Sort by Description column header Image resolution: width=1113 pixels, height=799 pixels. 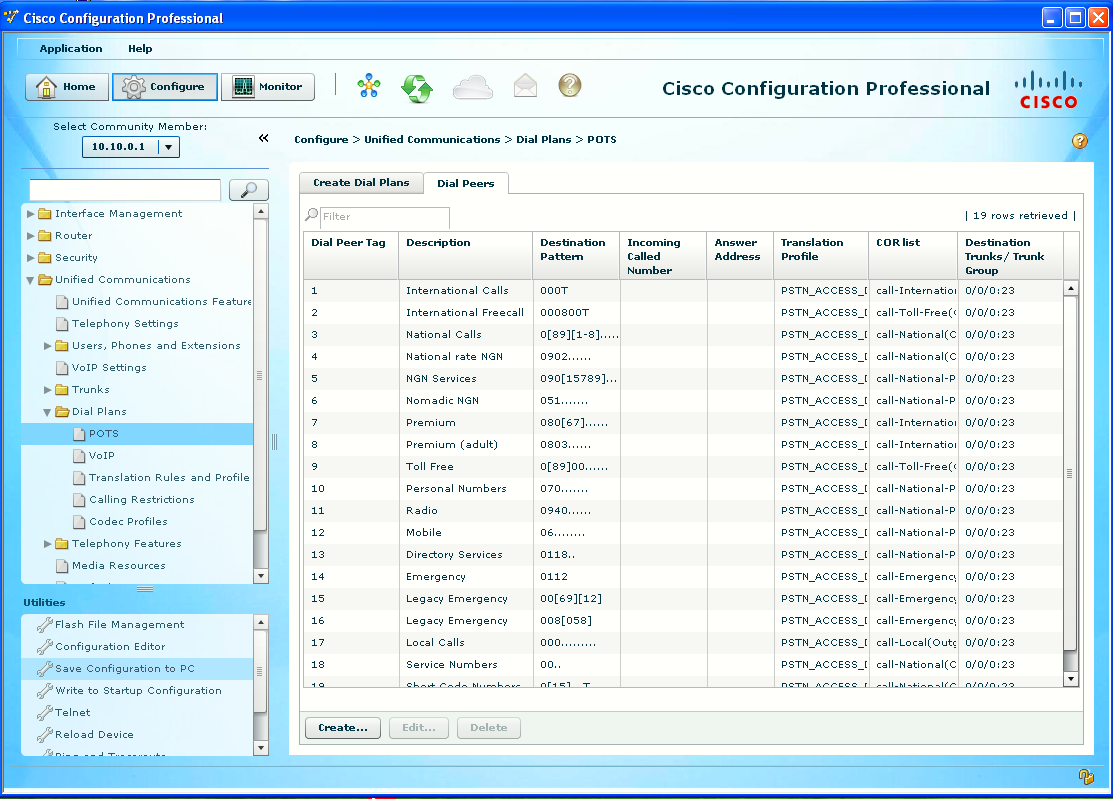coord(466,255)
